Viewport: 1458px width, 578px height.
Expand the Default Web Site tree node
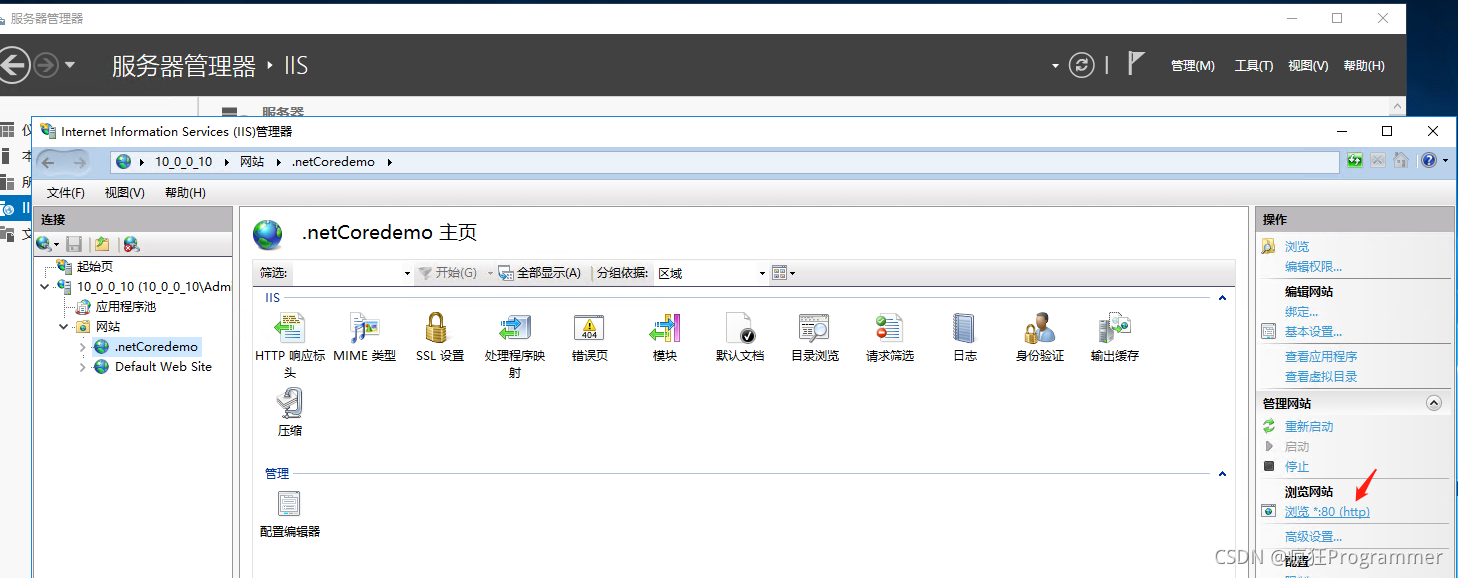click(x=83, y=367)
